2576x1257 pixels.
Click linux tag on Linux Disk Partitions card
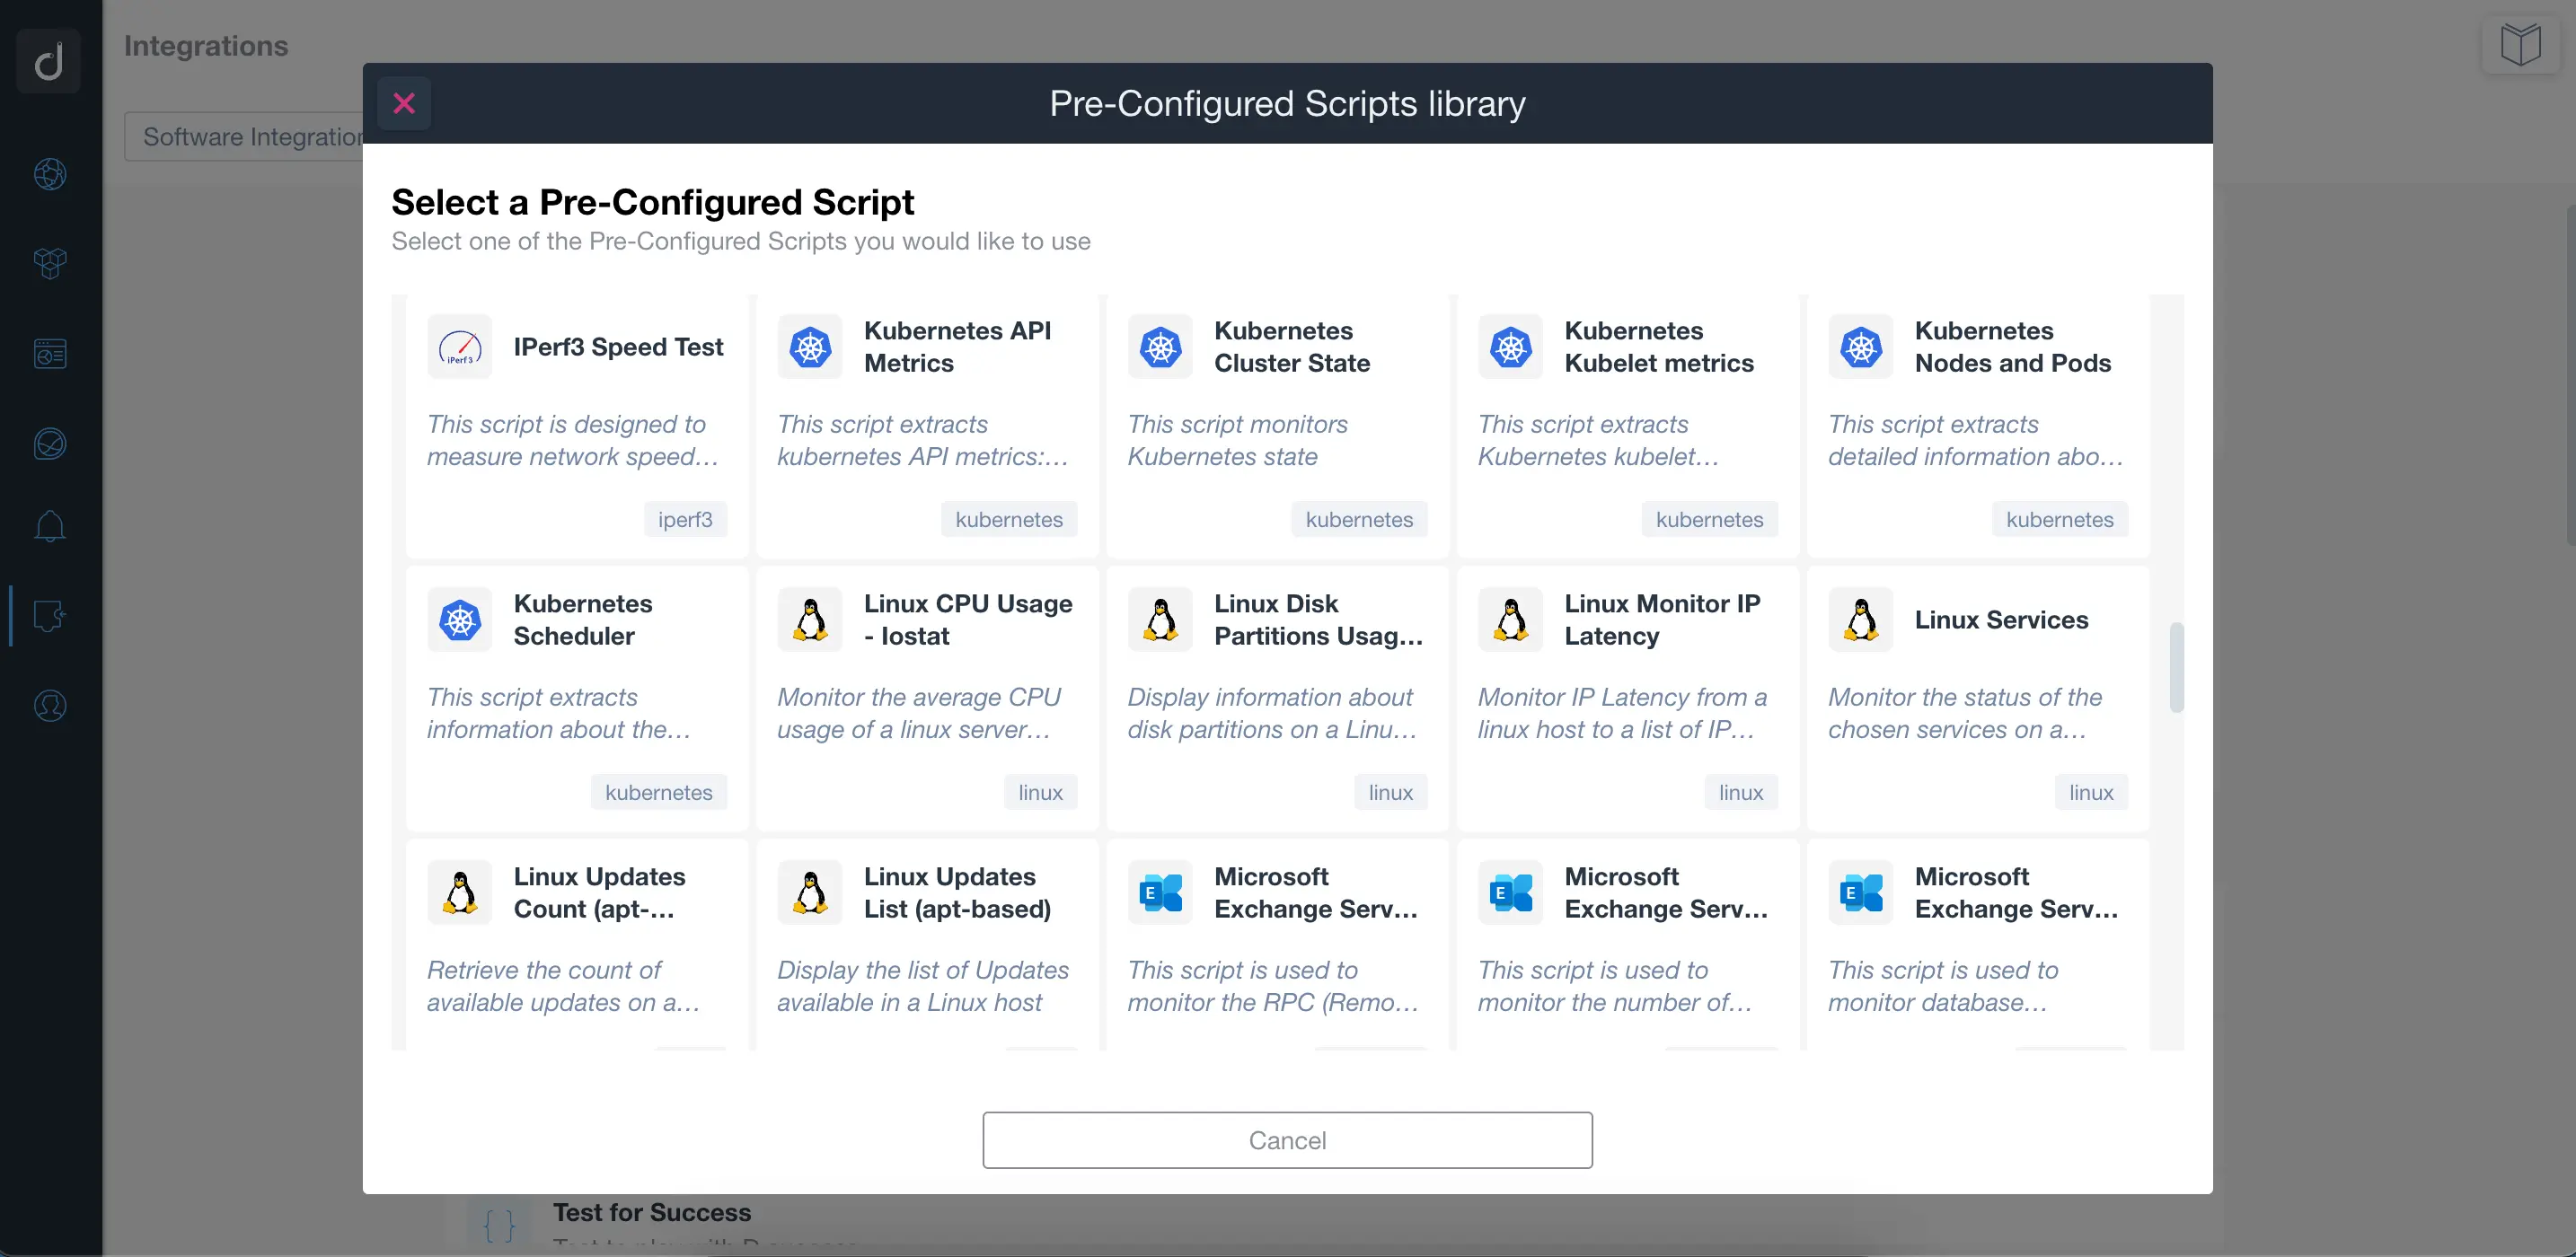[1390, 792]
